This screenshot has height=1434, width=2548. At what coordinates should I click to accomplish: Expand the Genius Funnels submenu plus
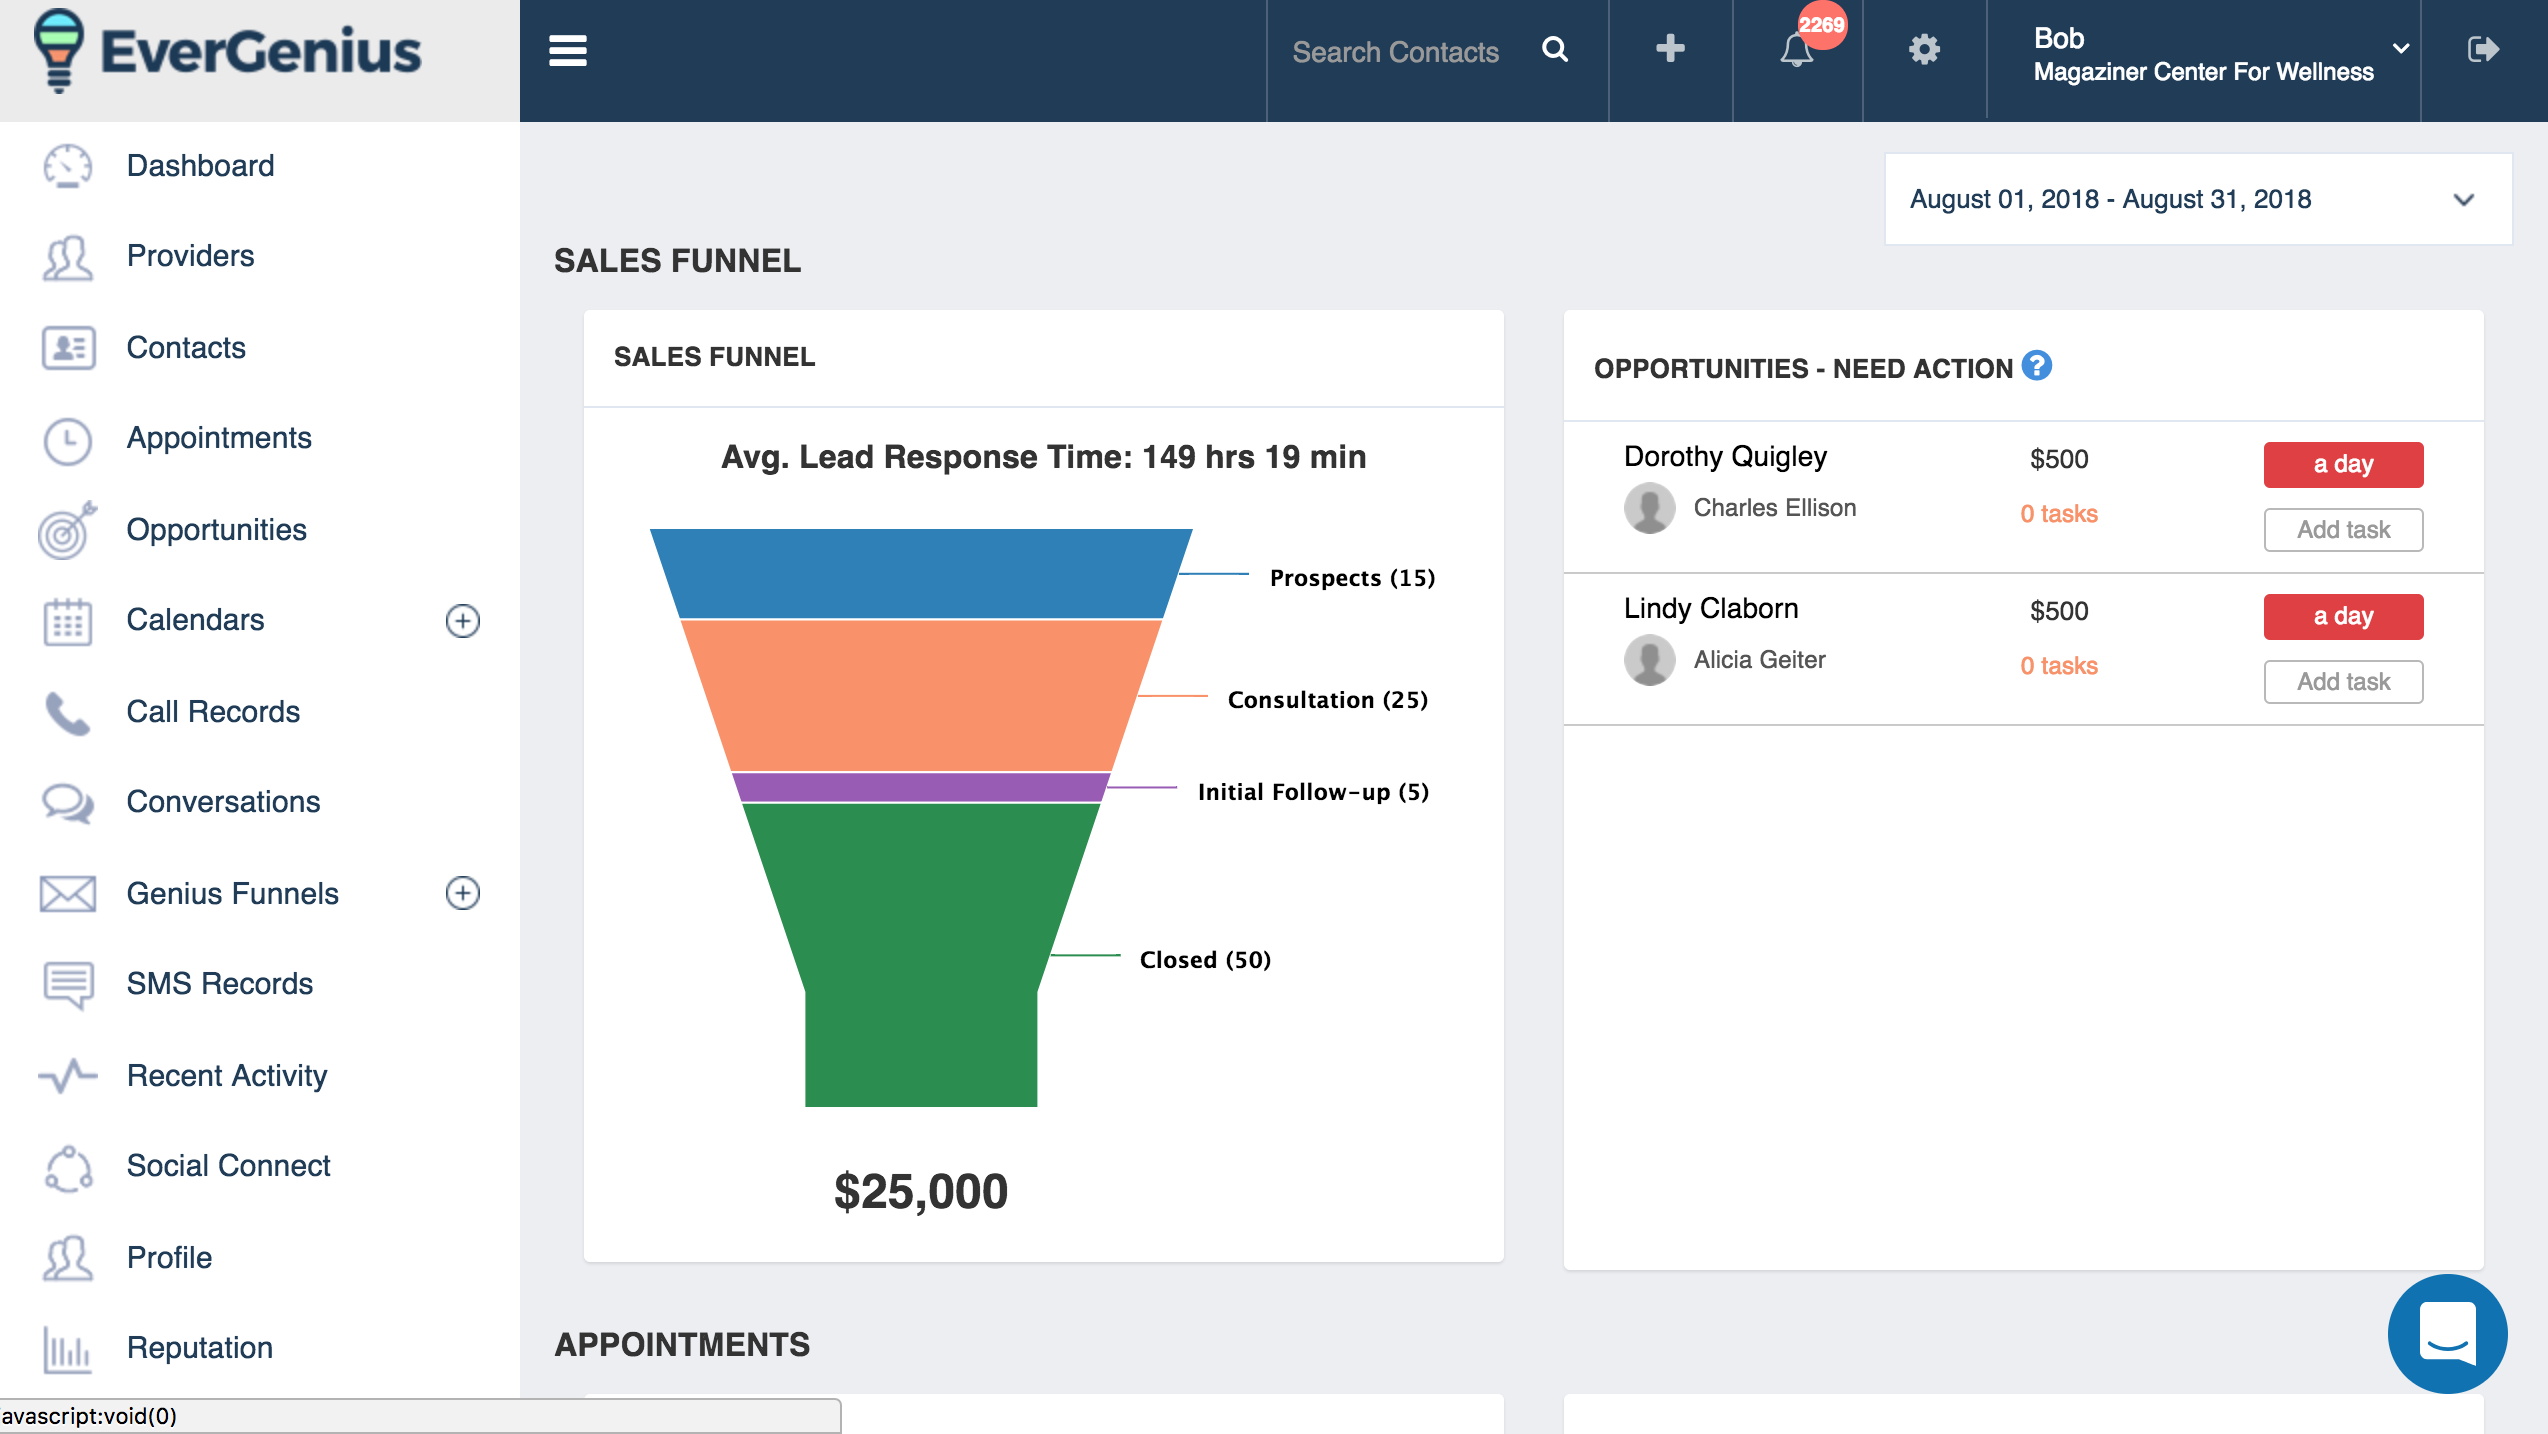(x=462, y=893)
